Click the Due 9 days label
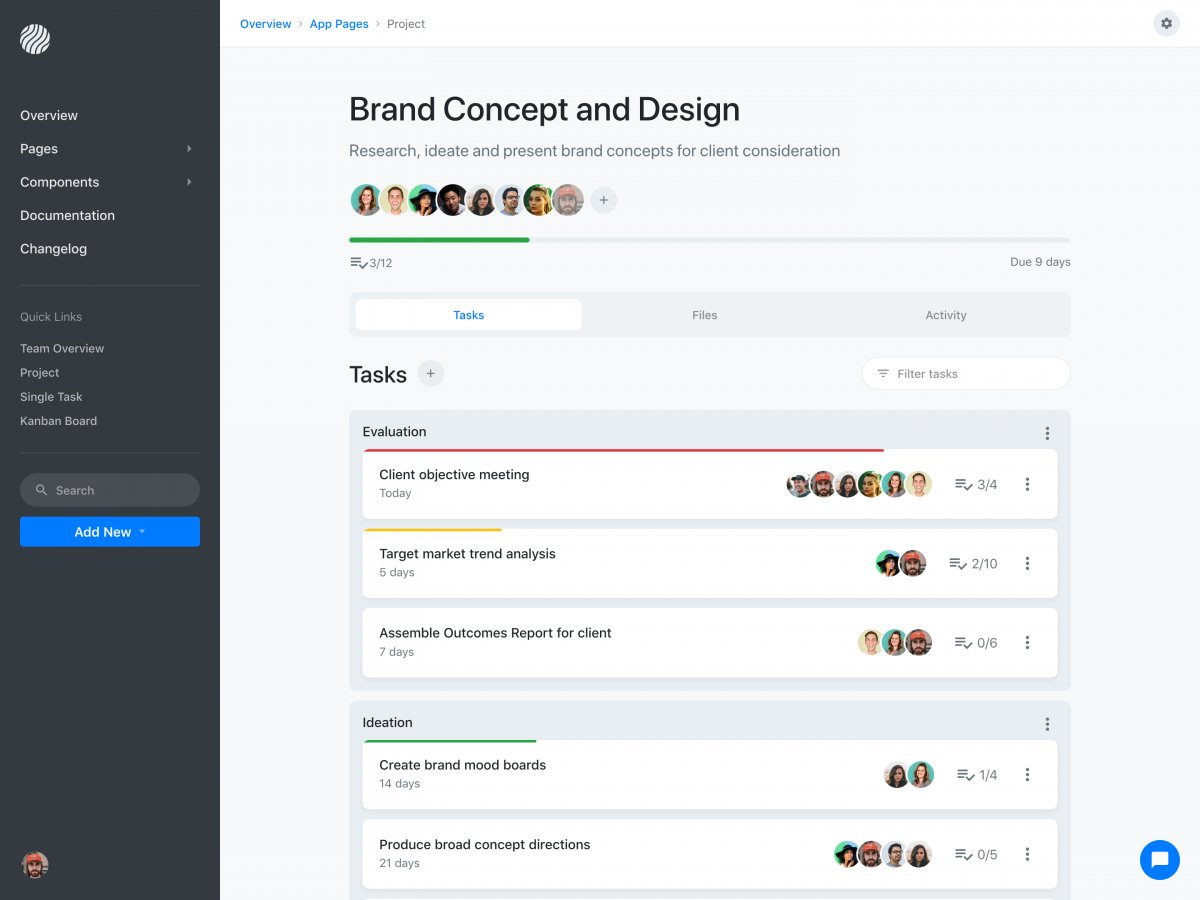The width and height of the screenshot is (1200, 900). click(1040, 262)
